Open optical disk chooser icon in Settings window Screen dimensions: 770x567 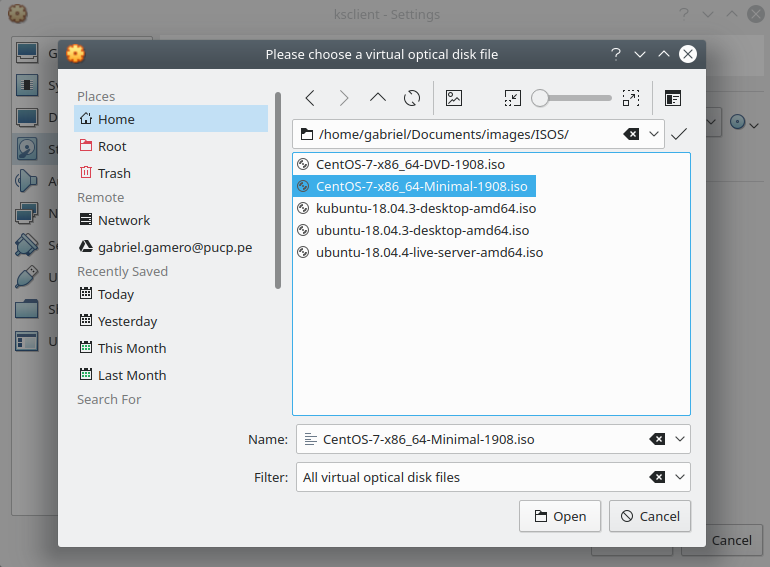coord(743,122)
